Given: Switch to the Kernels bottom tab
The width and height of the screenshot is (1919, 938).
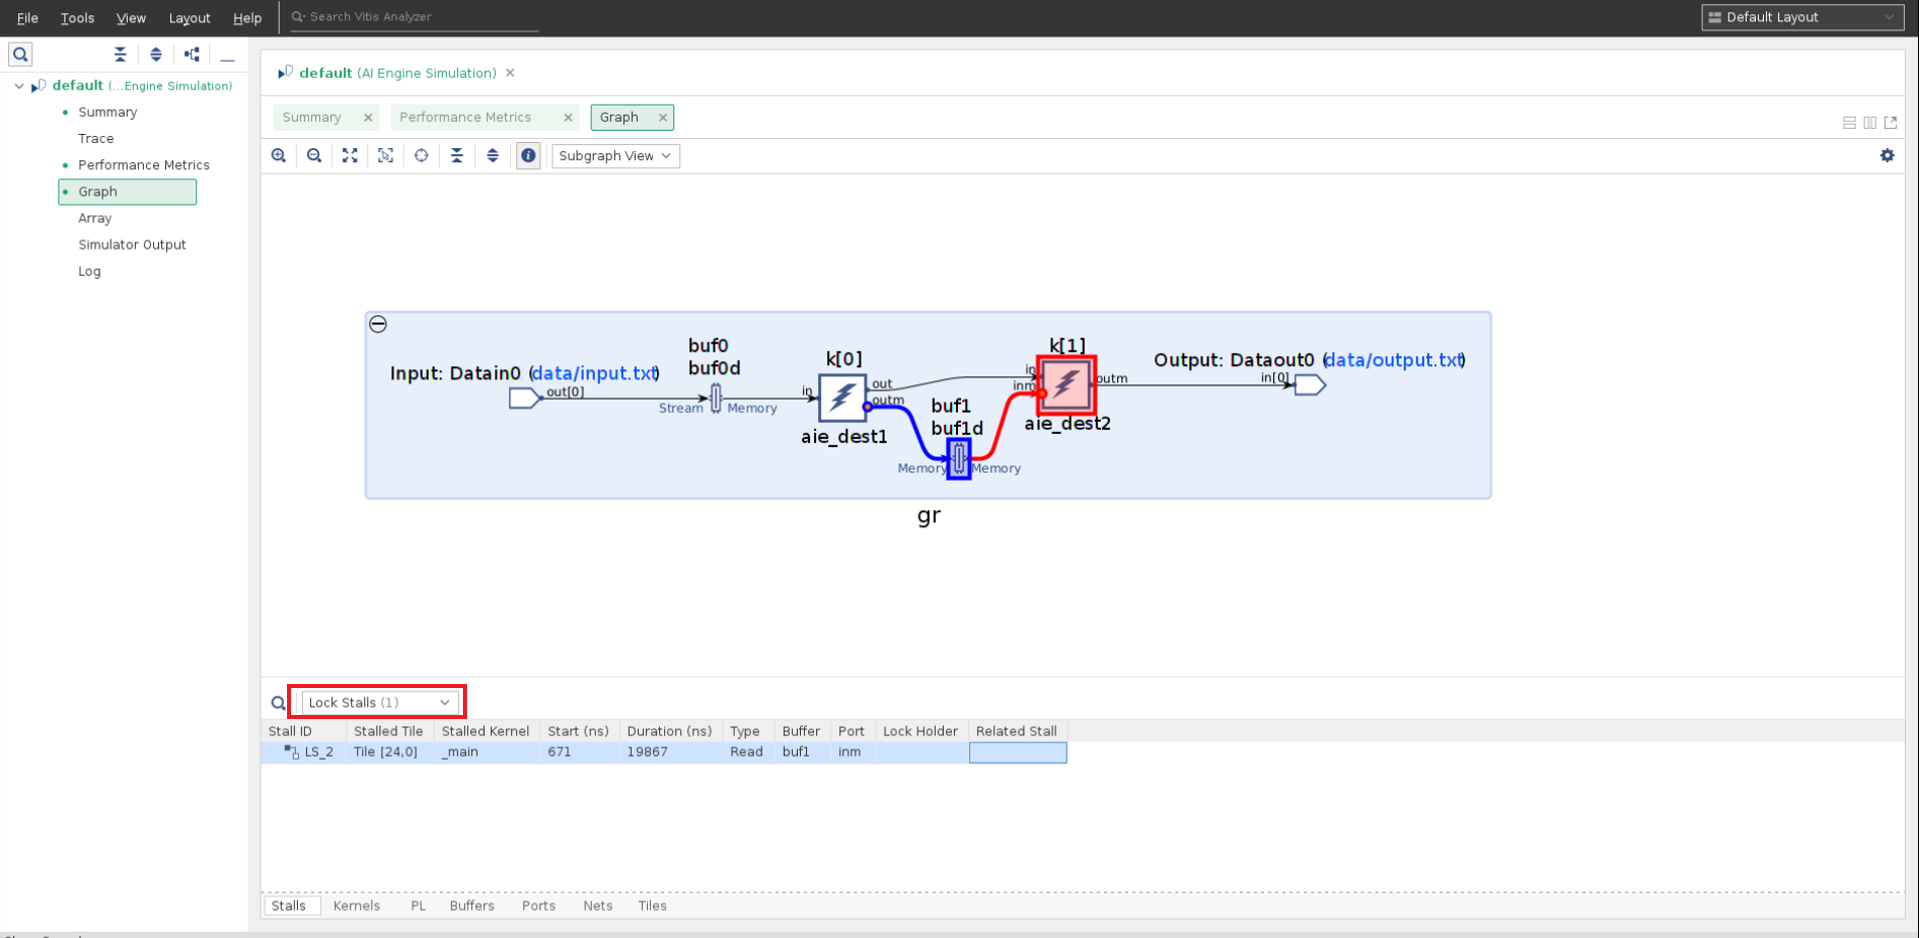Looking at the screenshot, I should coord(356,906).
